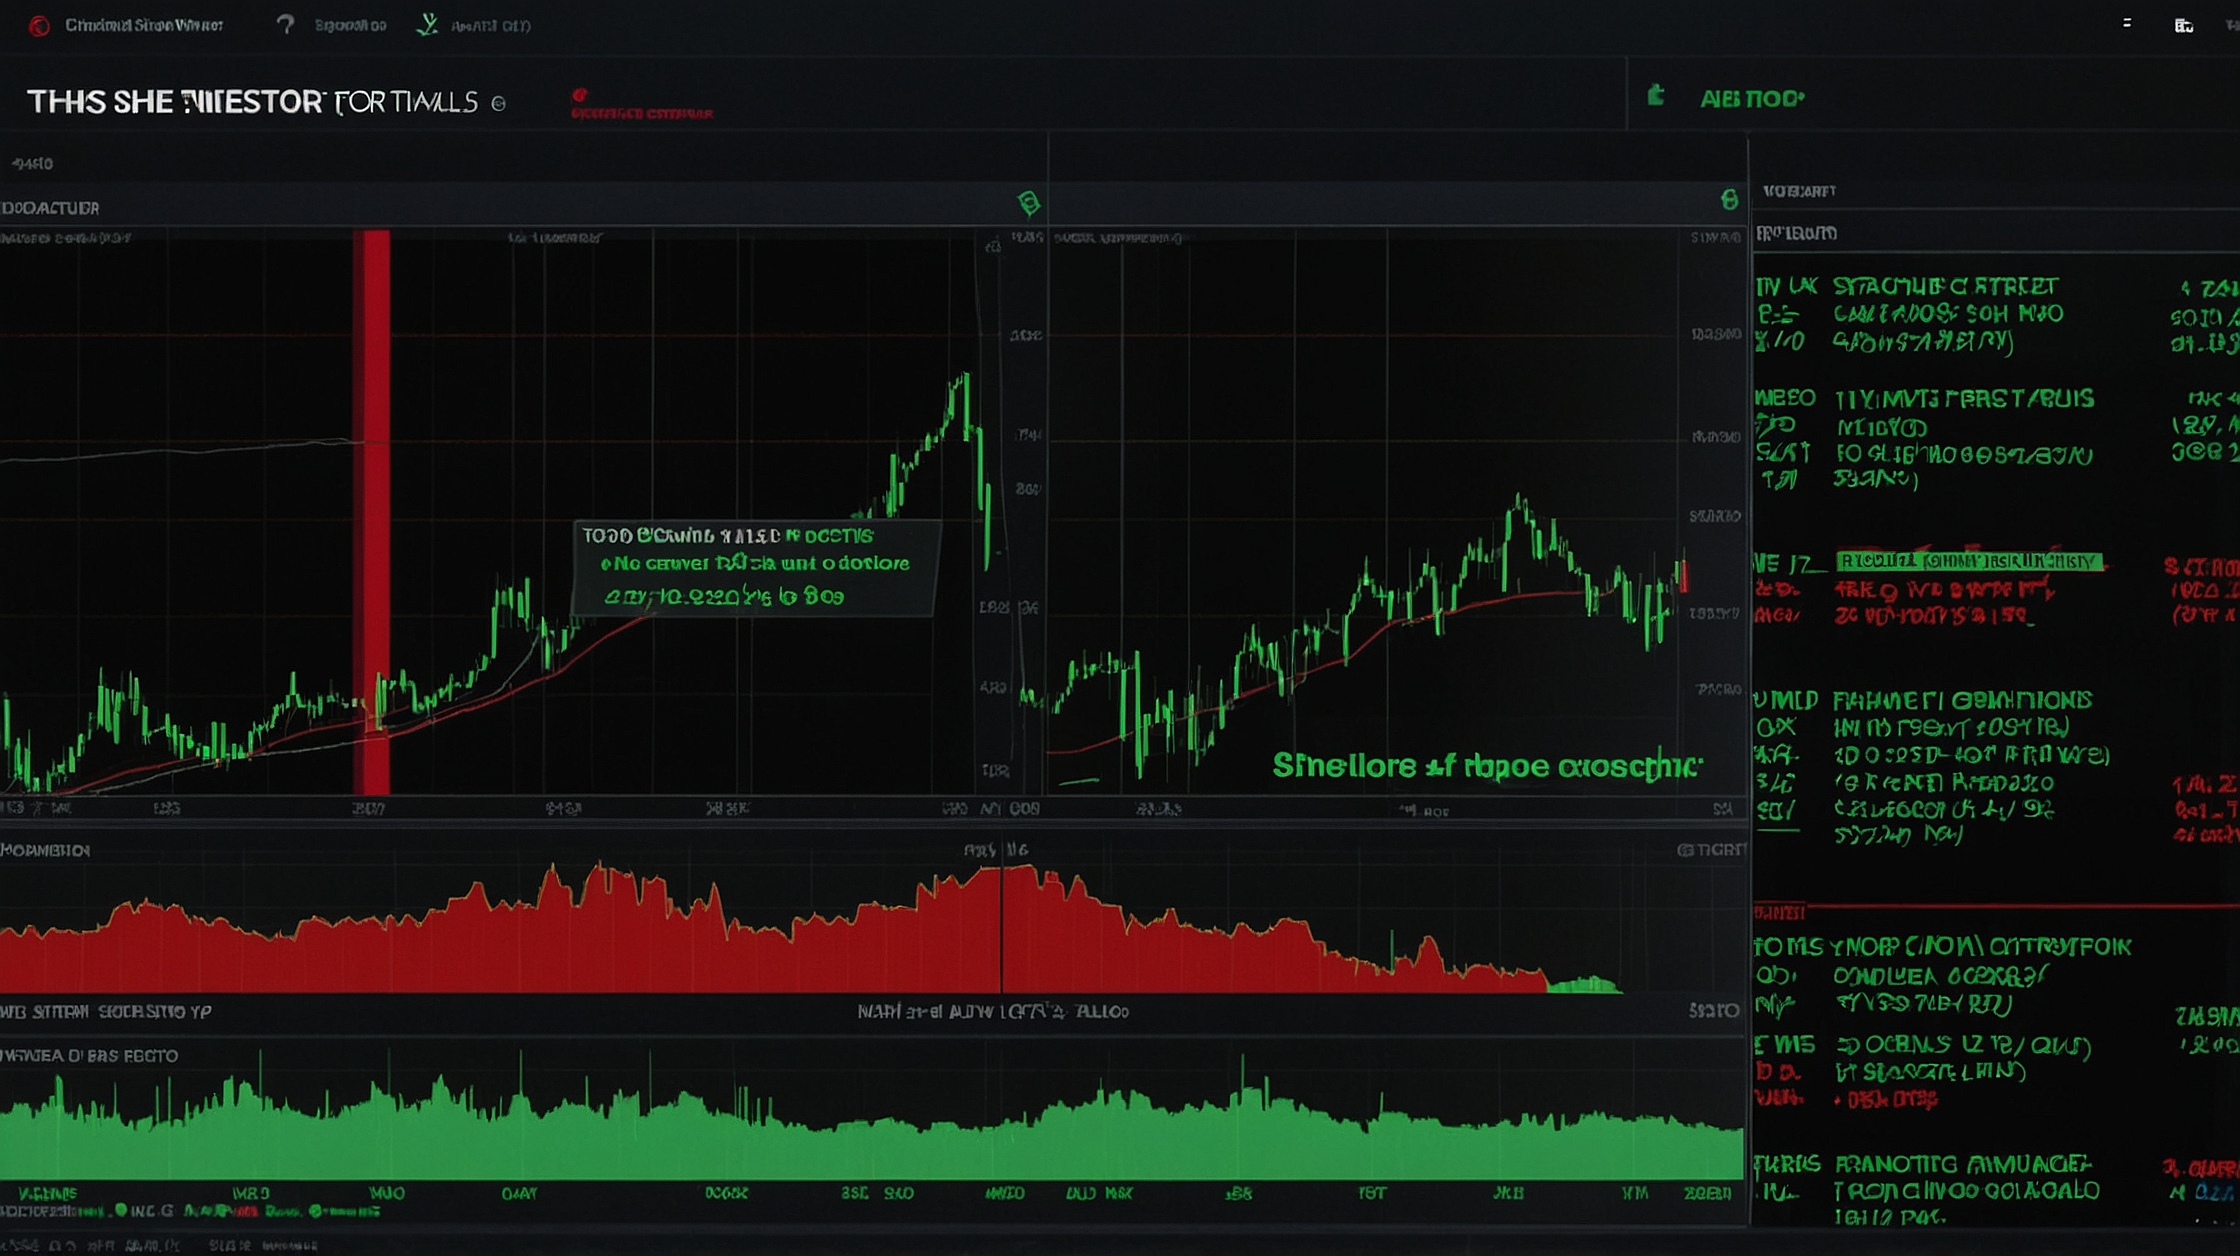The height and width of the screenshot is (1256, 2240).
Task: Open the layout icon at top right
Action: tap(2183, 25)
